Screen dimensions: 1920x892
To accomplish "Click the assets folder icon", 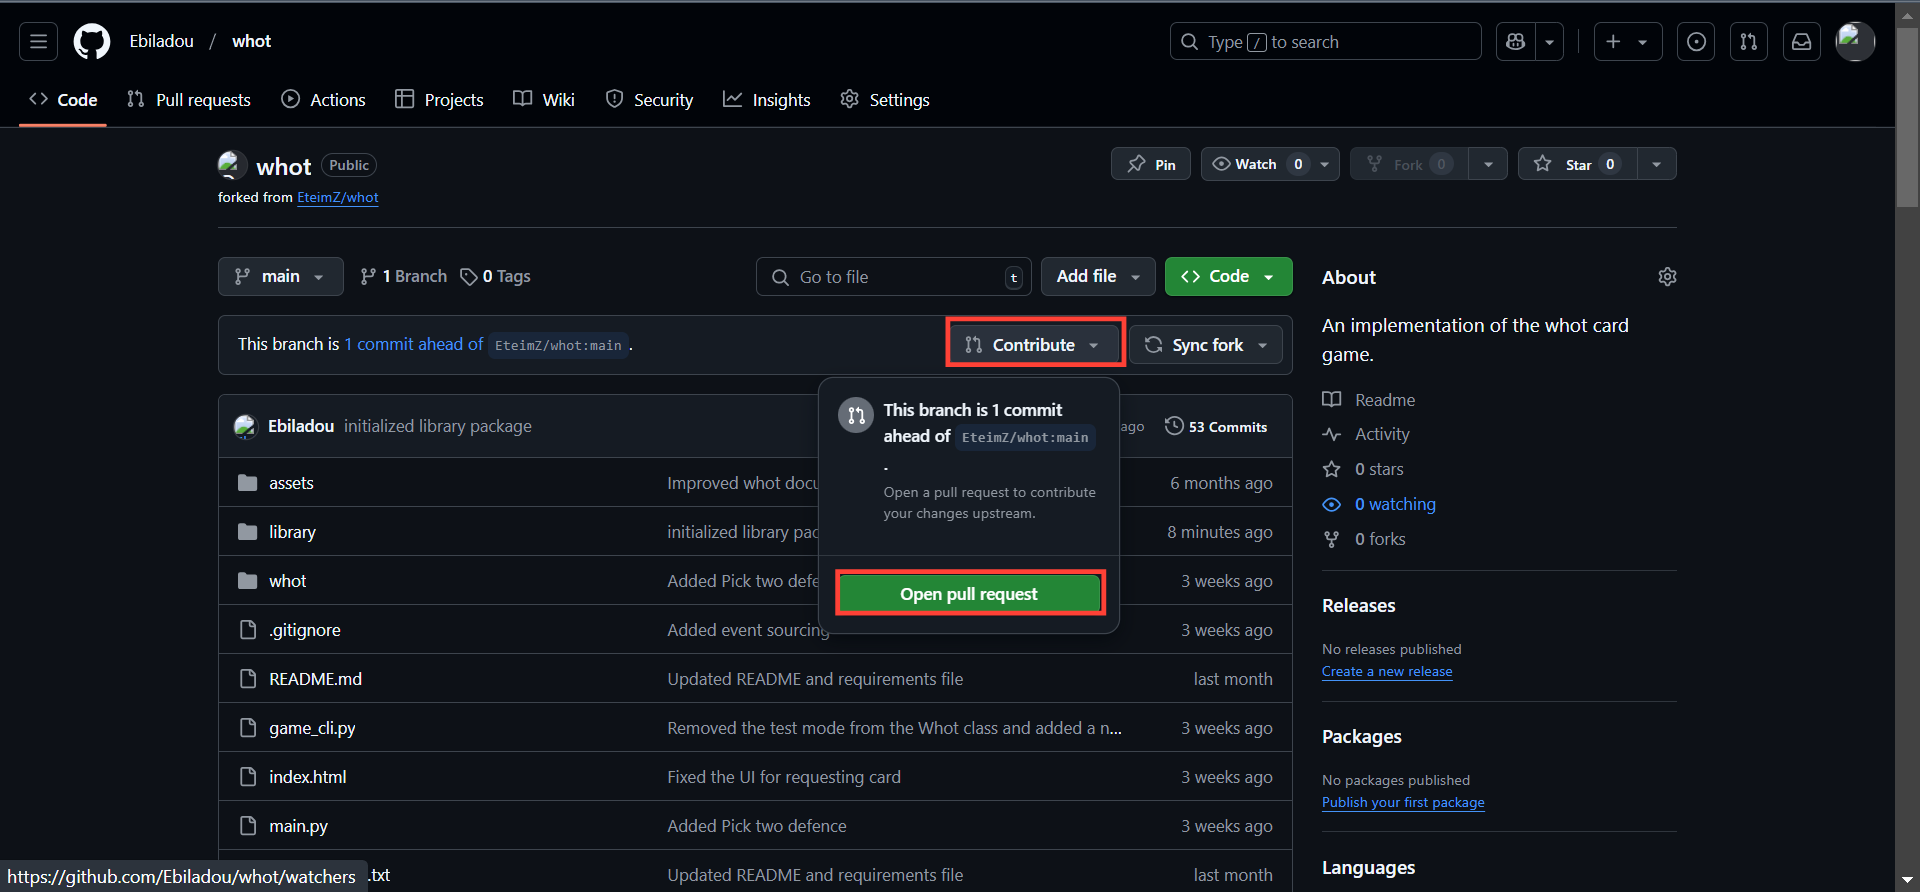I will 248,483.
